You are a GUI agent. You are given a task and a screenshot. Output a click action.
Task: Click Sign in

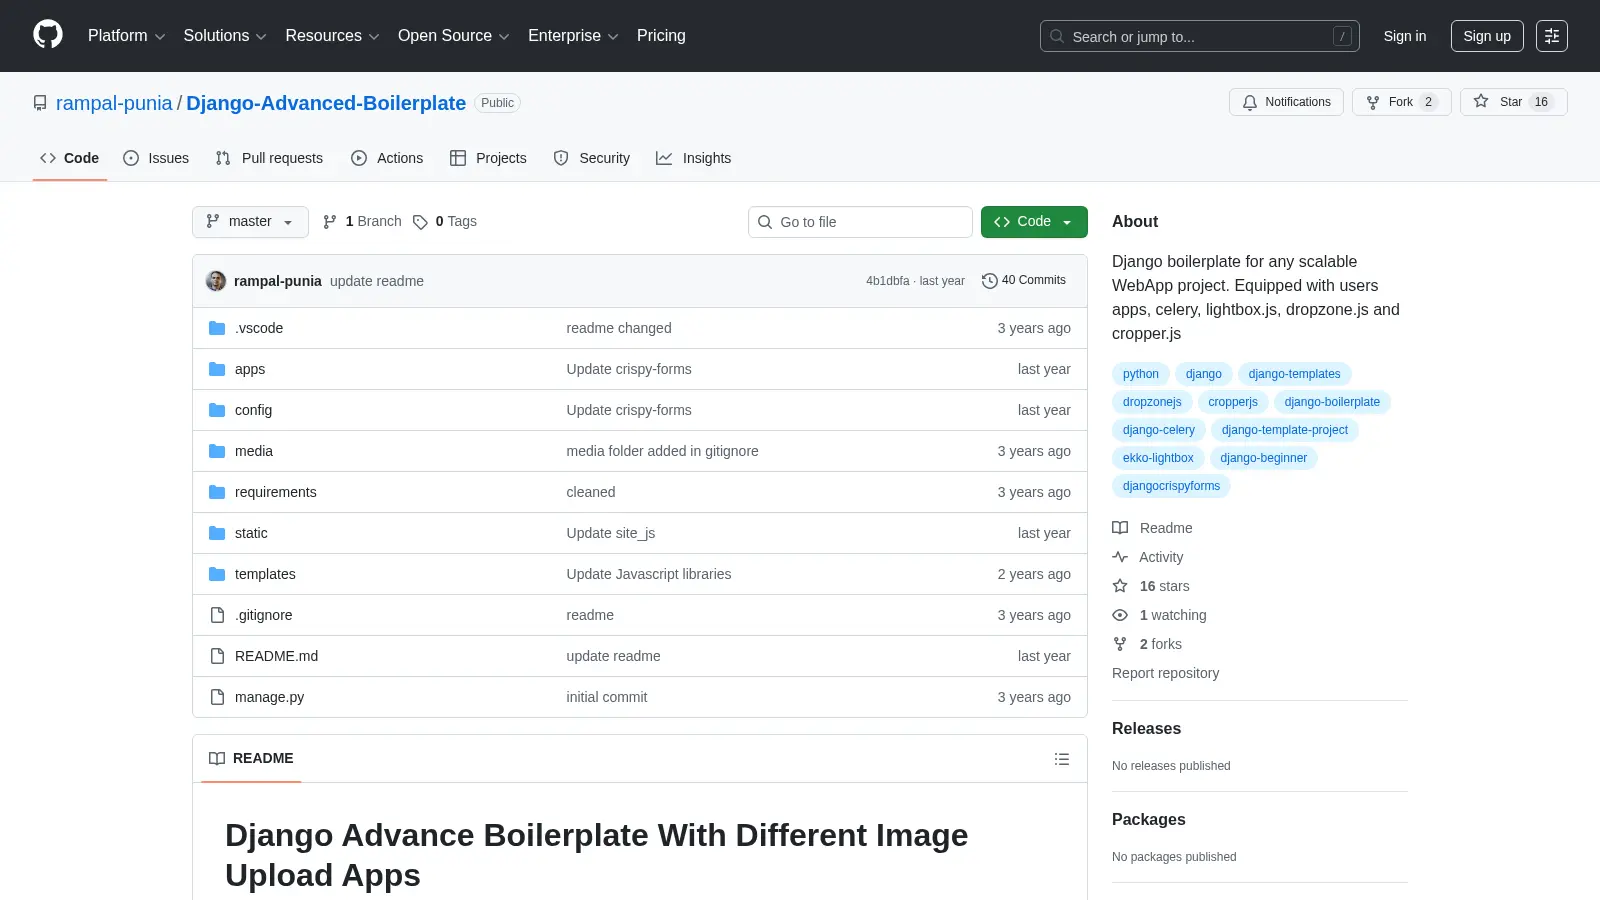click(x=1405, y=36)
